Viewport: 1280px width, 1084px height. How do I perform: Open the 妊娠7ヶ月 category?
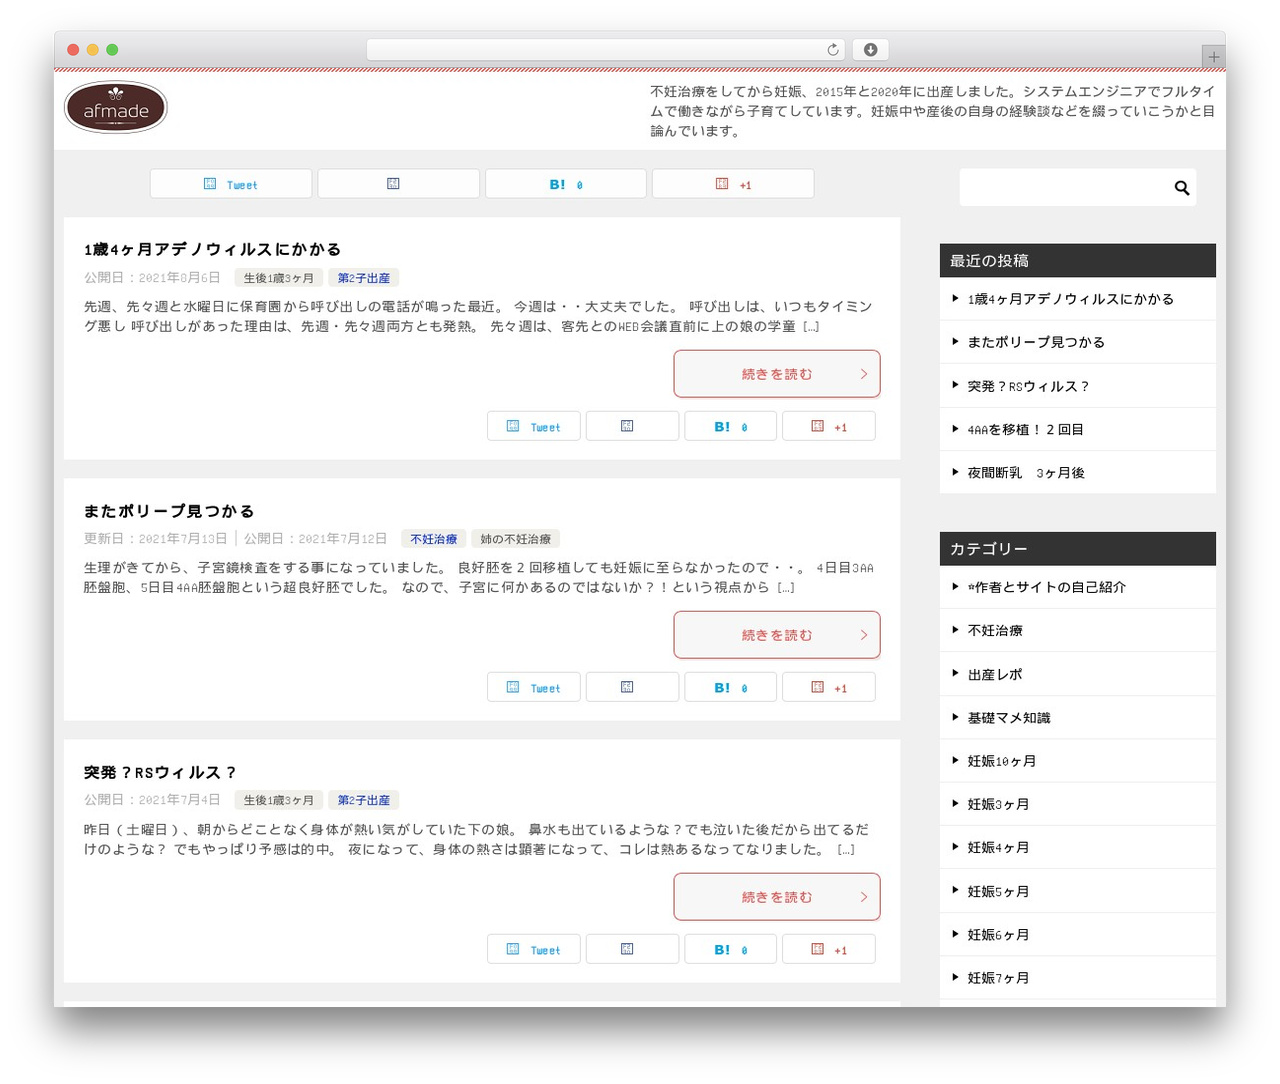(x=998, y=978)
